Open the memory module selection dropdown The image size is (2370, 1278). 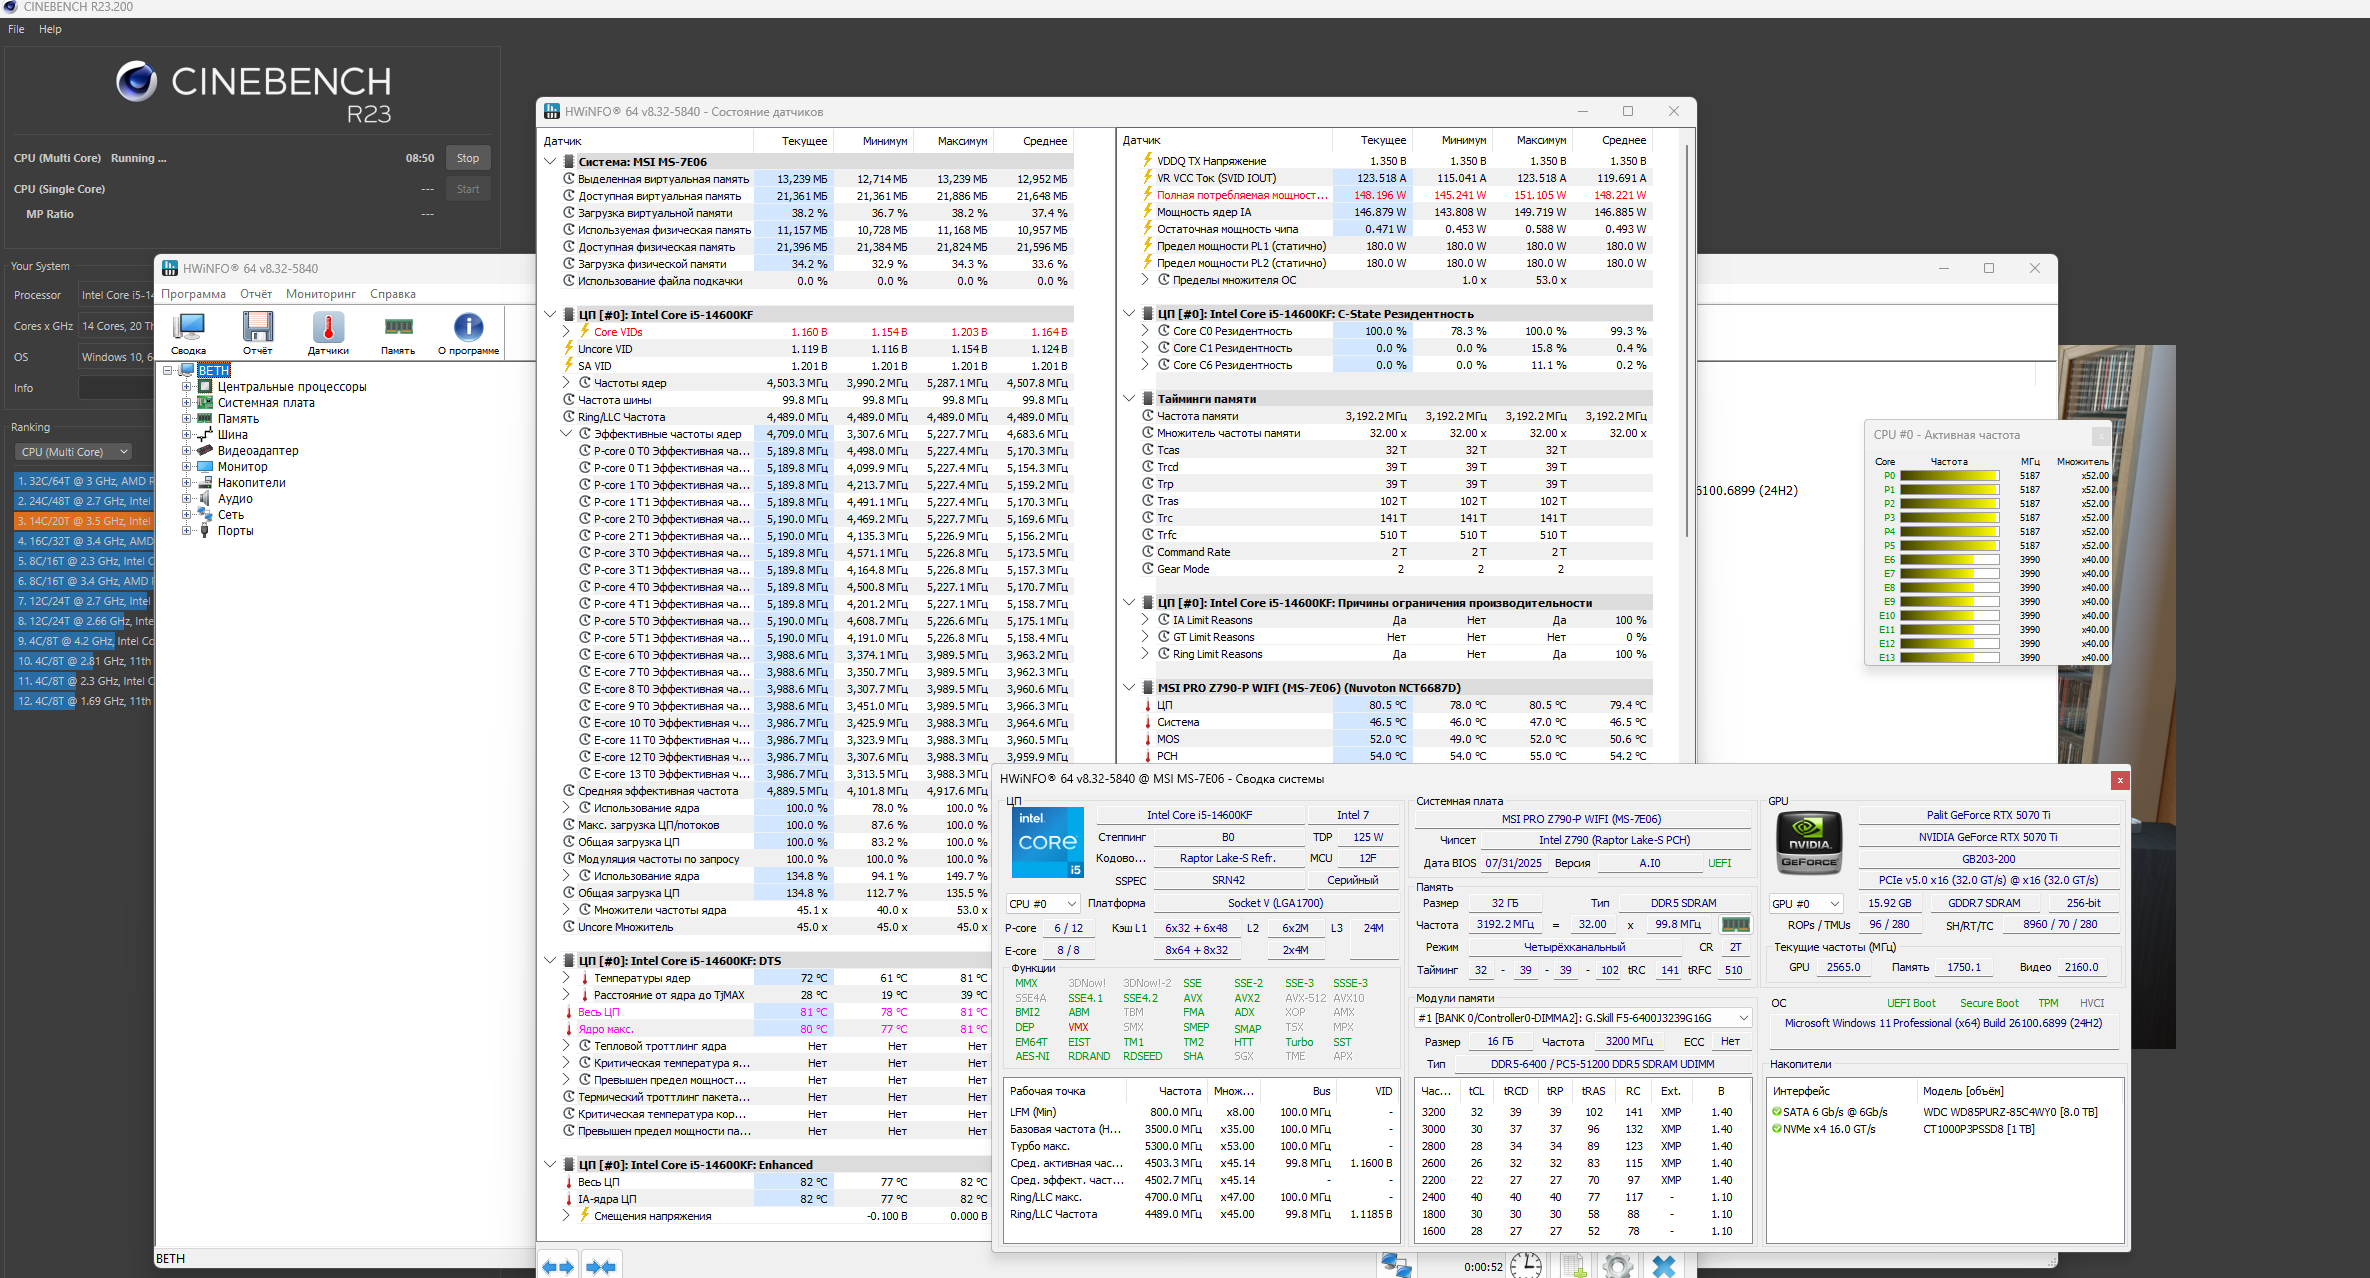coord(1584,1018)
